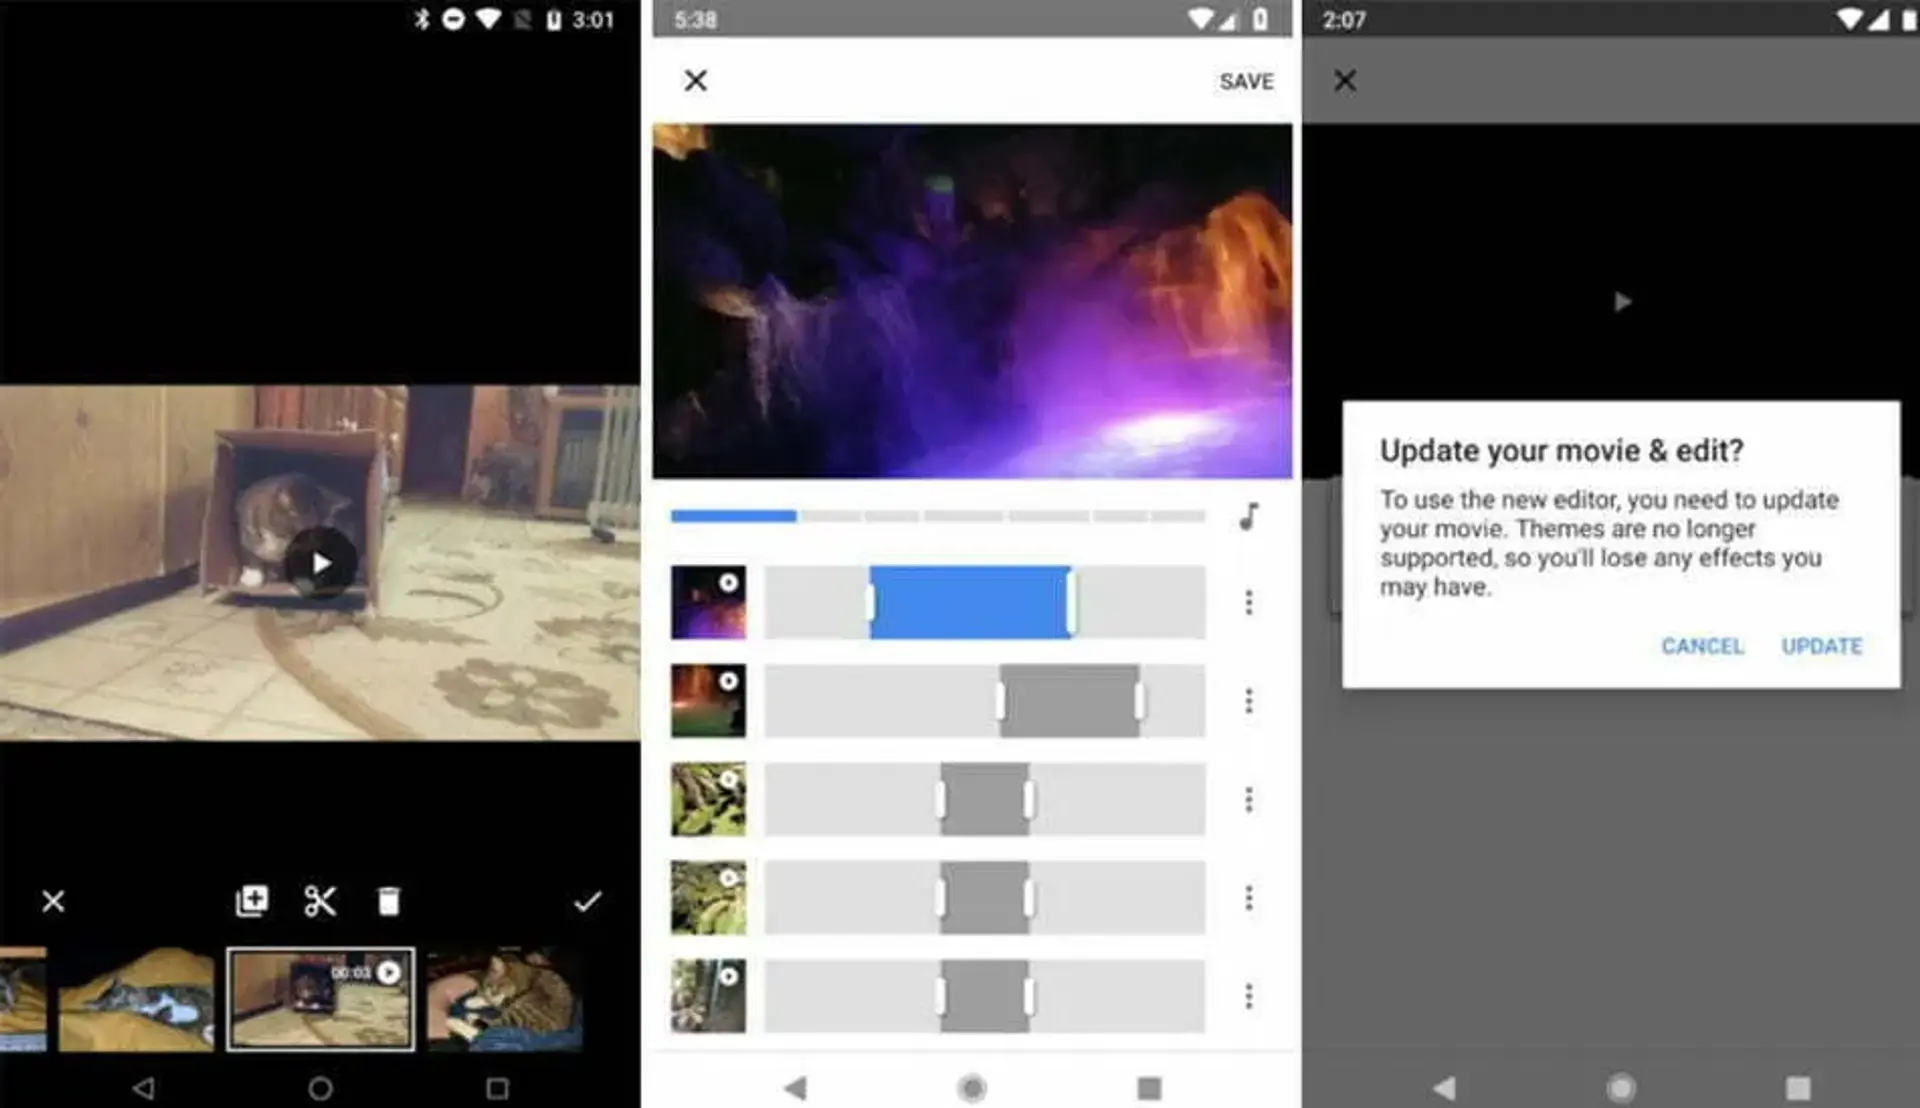The image size is (1920, 1108).
Task: Open more options for the fourth clip
Action: (x=1249, y=897)
